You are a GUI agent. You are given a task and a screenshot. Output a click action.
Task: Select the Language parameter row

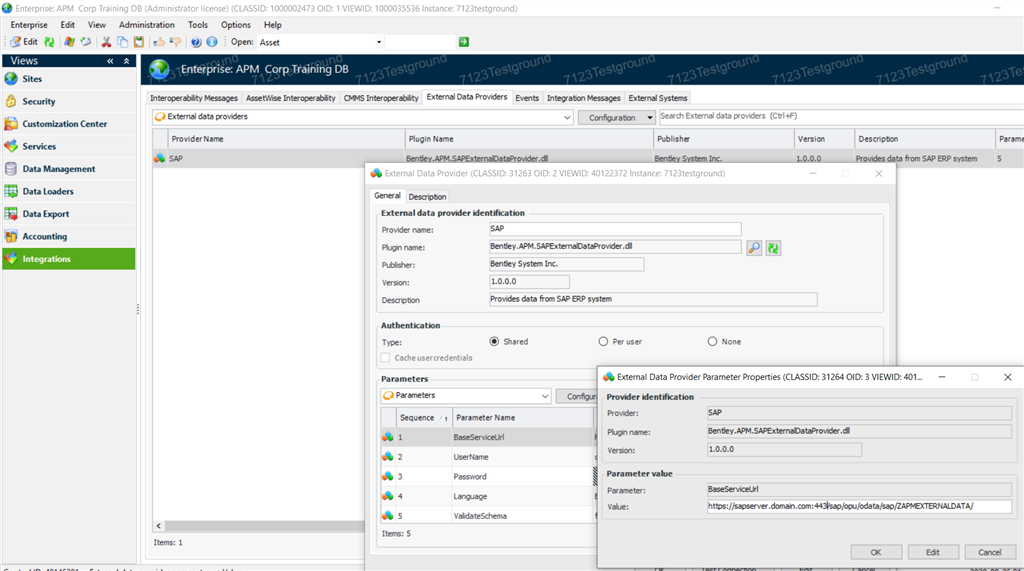(488, 496)
